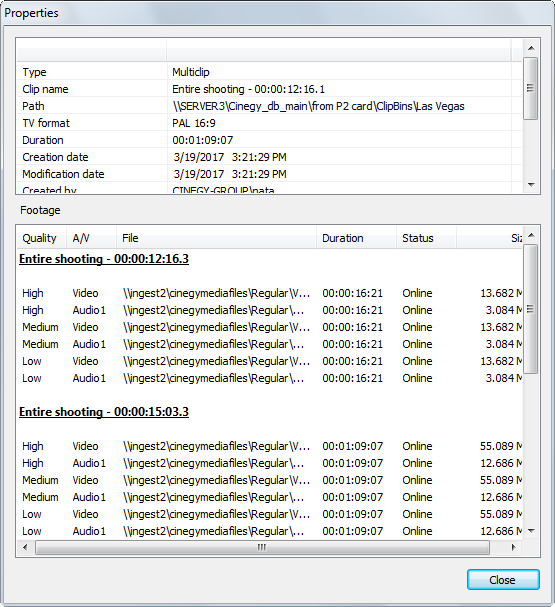Select Medium Video row with 13.682 size
Image resolution: width=555 pixels, height=607 pixels.
(x=270, y=327)
